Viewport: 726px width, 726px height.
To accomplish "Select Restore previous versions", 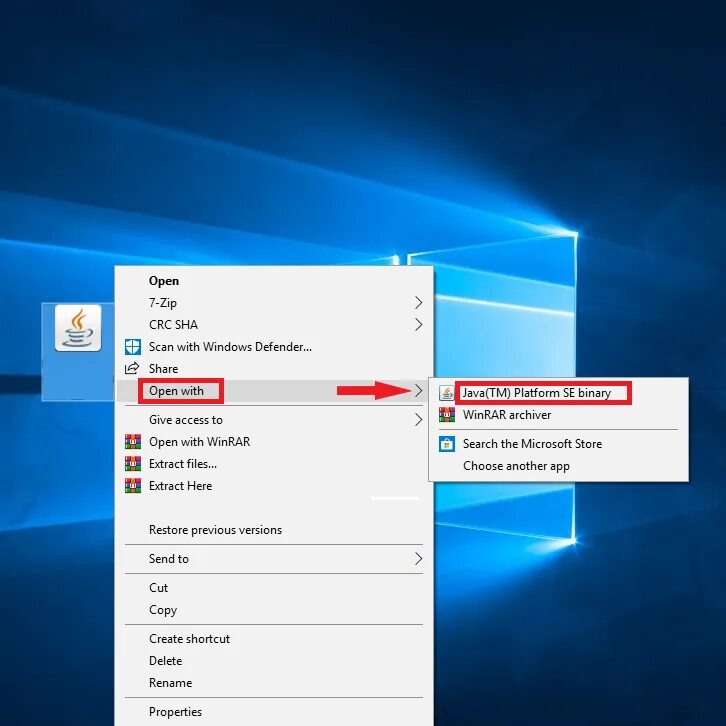I will coord(274,530).
